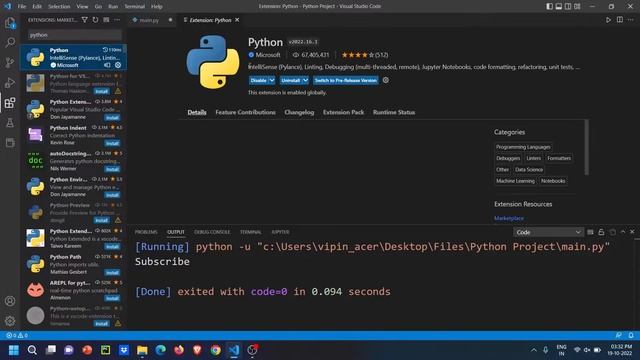The width and height of the screenshot is (640, 360).
Task: Toggle the panel layout icon
Action: click(559, 6)
